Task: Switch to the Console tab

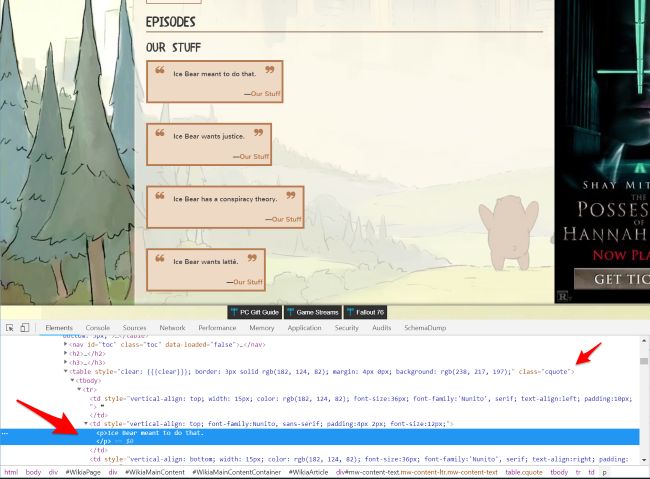Action: pyautogui.click(x=98, y=328)
